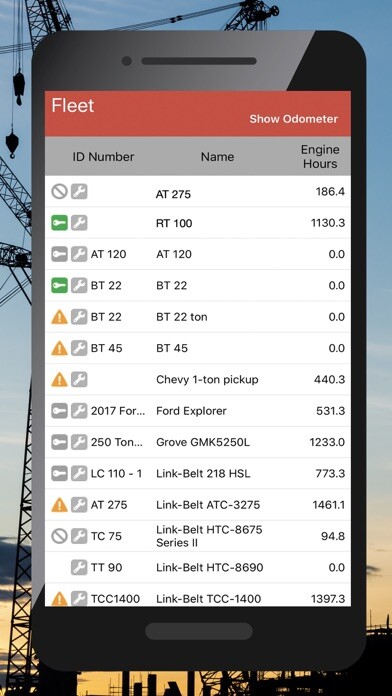
Task: Click the LC 110 - 1 ID cell
Action: pyautogui.click(x=116, y=474)
